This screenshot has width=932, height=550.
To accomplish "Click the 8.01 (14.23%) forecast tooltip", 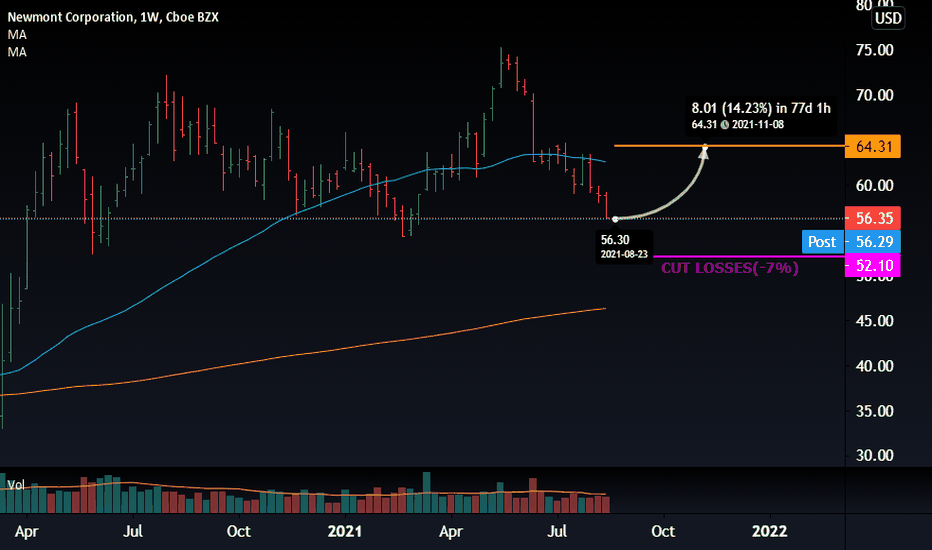I will pos(761,116).
